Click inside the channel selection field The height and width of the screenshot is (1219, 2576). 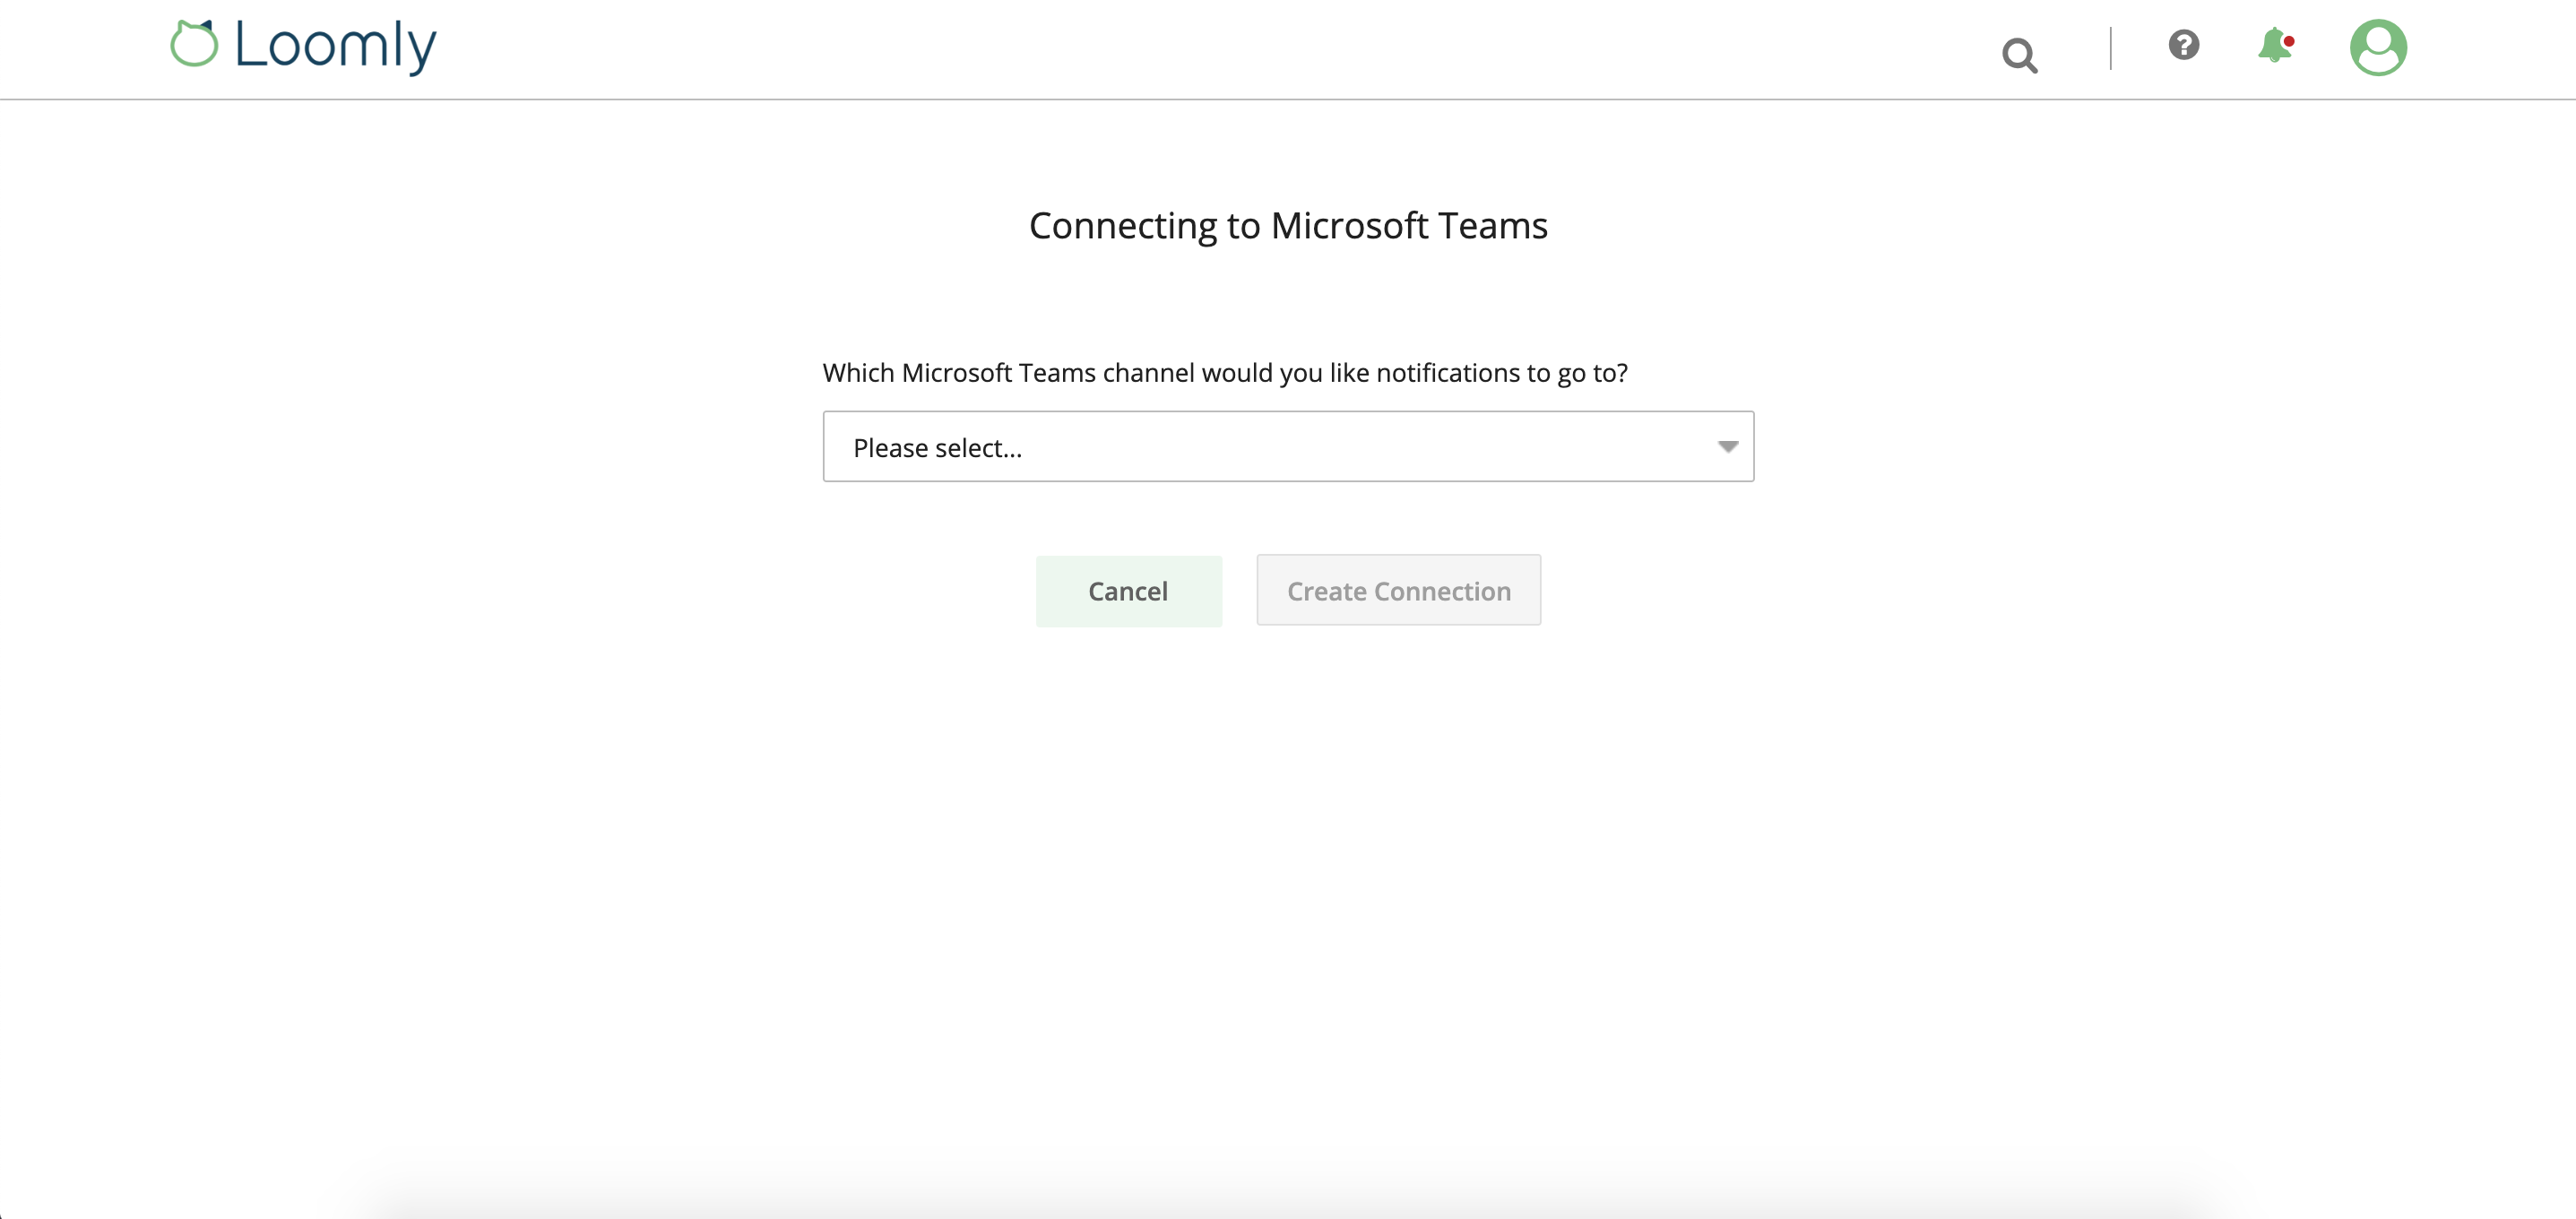pyautogui.click(x=1200, y=446)
